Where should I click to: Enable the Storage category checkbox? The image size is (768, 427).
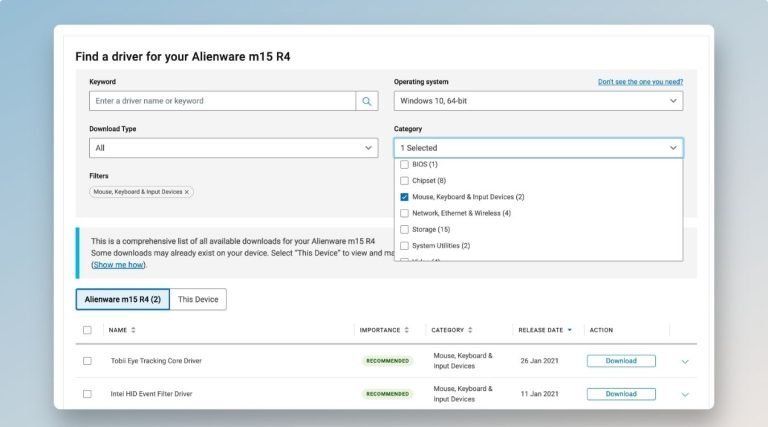coord(404,229)
